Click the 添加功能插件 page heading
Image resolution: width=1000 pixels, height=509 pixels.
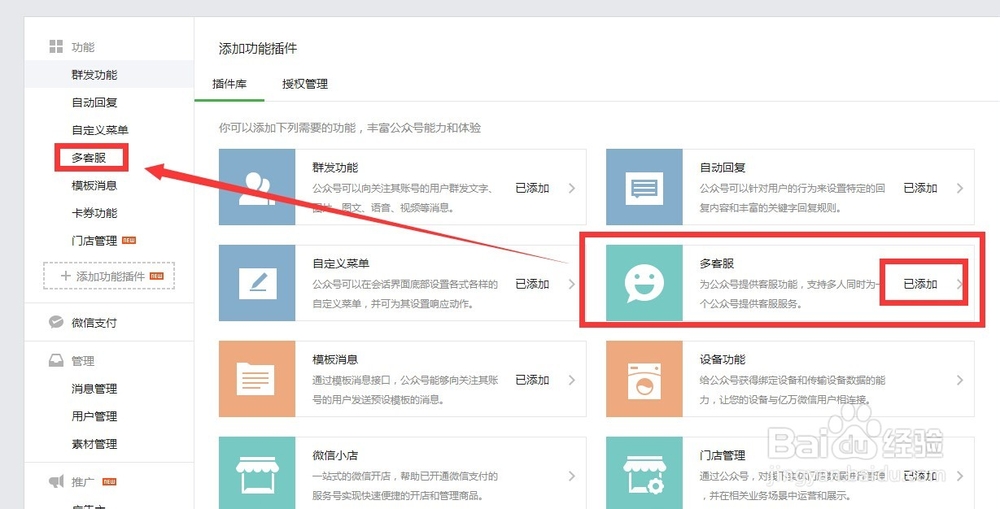(258, 48)
